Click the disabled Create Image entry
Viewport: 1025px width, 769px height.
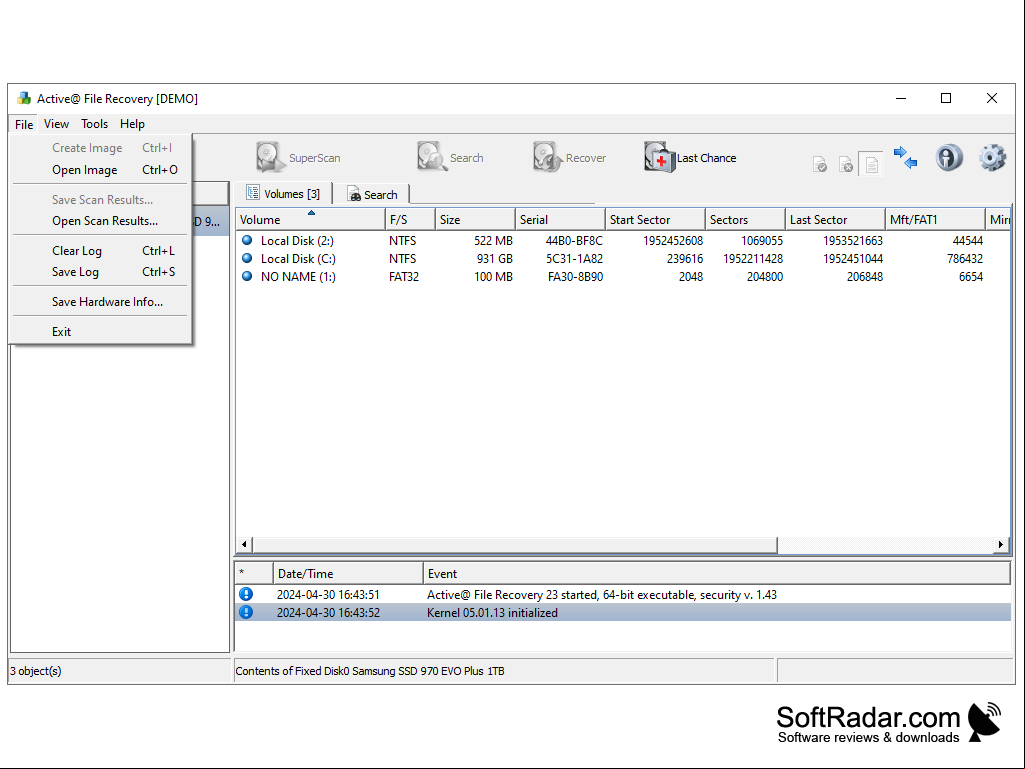[x=101, y=148]
